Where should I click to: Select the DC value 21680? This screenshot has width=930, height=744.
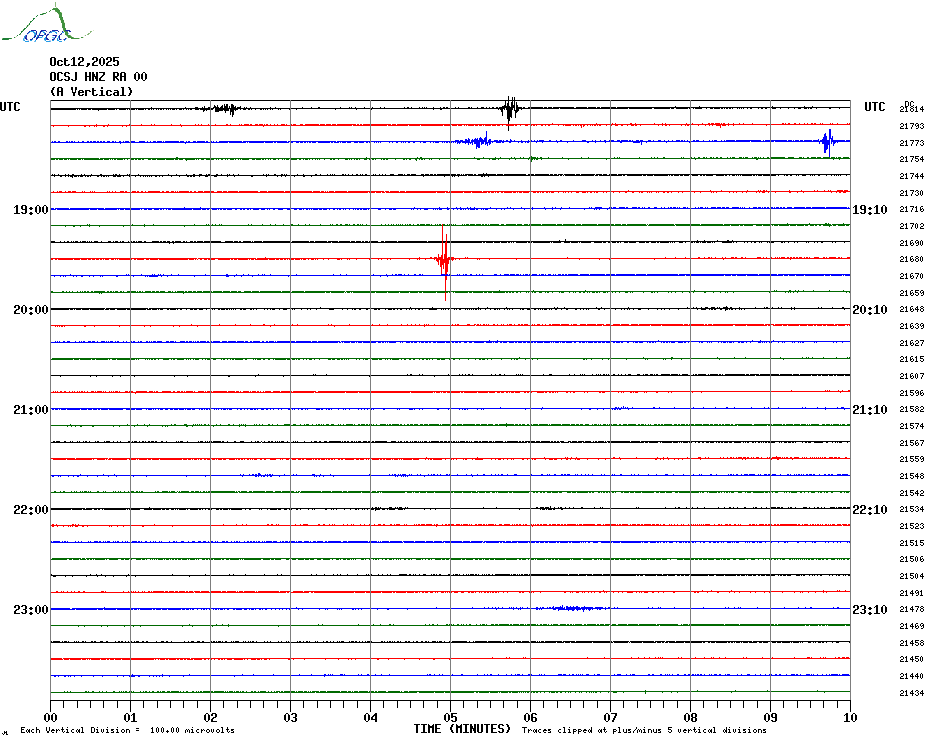(912, 259)
